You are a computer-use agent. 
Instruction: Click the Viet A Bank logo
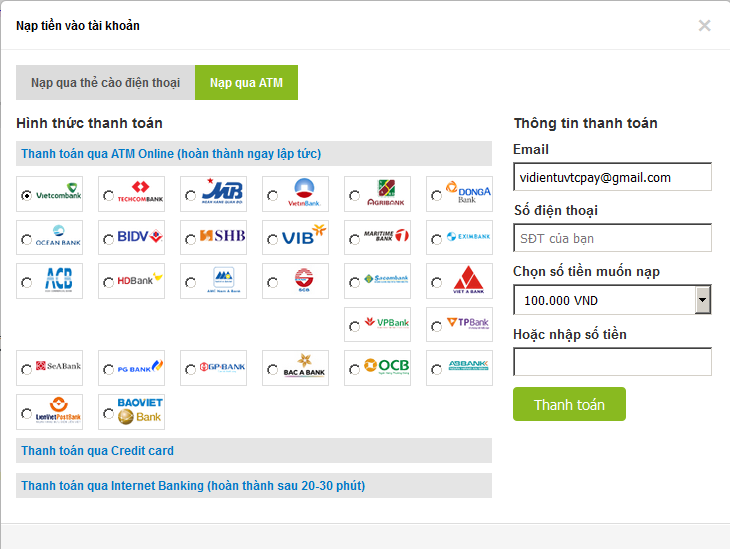pos(468,279)
